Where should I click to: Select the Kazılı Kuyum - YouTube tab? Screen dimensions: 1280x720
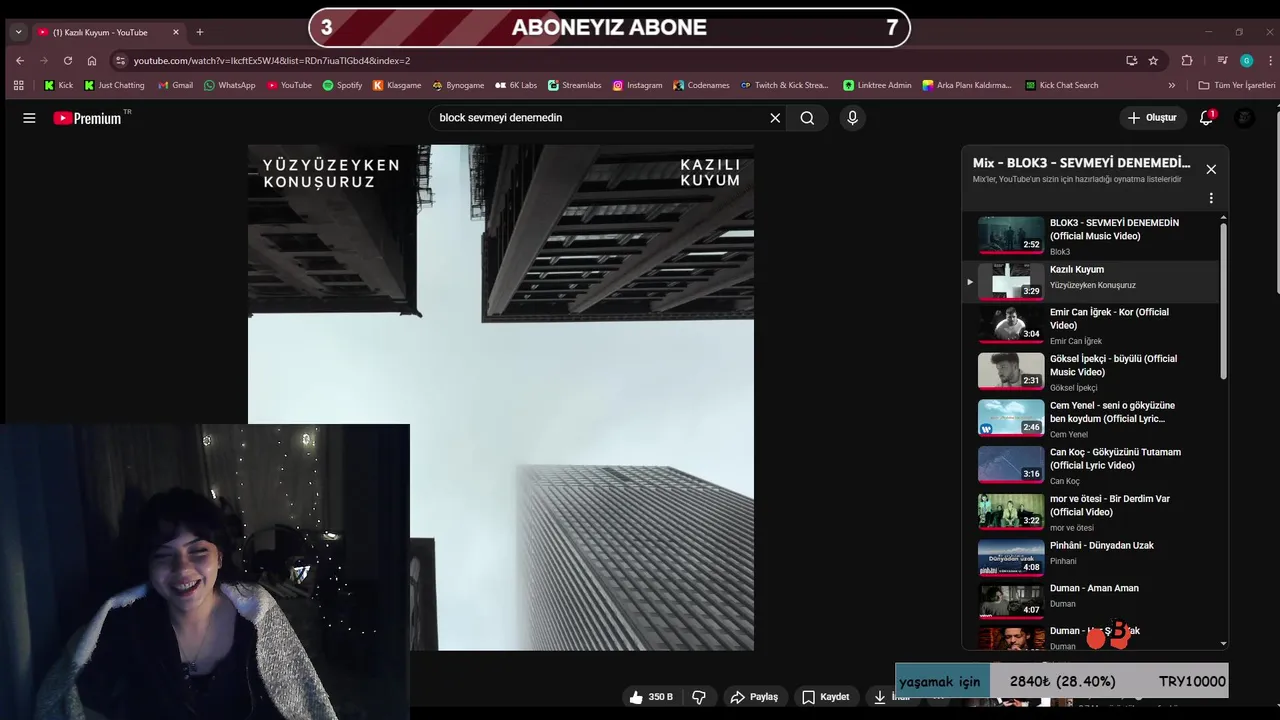click(108, 32)
